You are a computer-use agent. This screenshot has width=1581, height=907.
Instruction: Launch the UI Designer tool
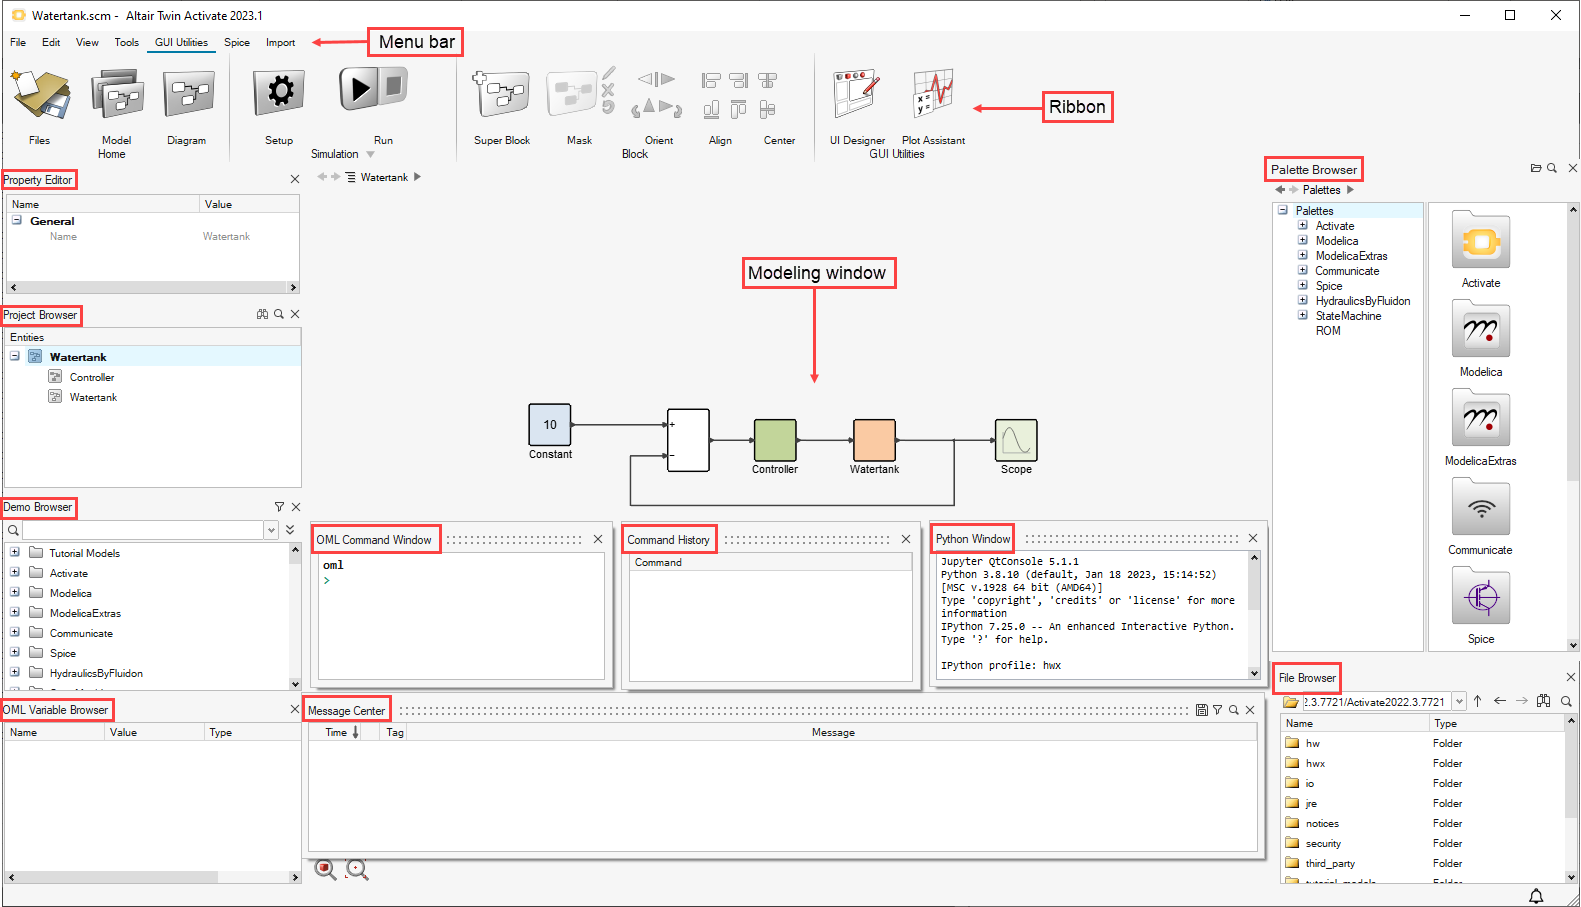pyautogui.click(x=856, y=95)
